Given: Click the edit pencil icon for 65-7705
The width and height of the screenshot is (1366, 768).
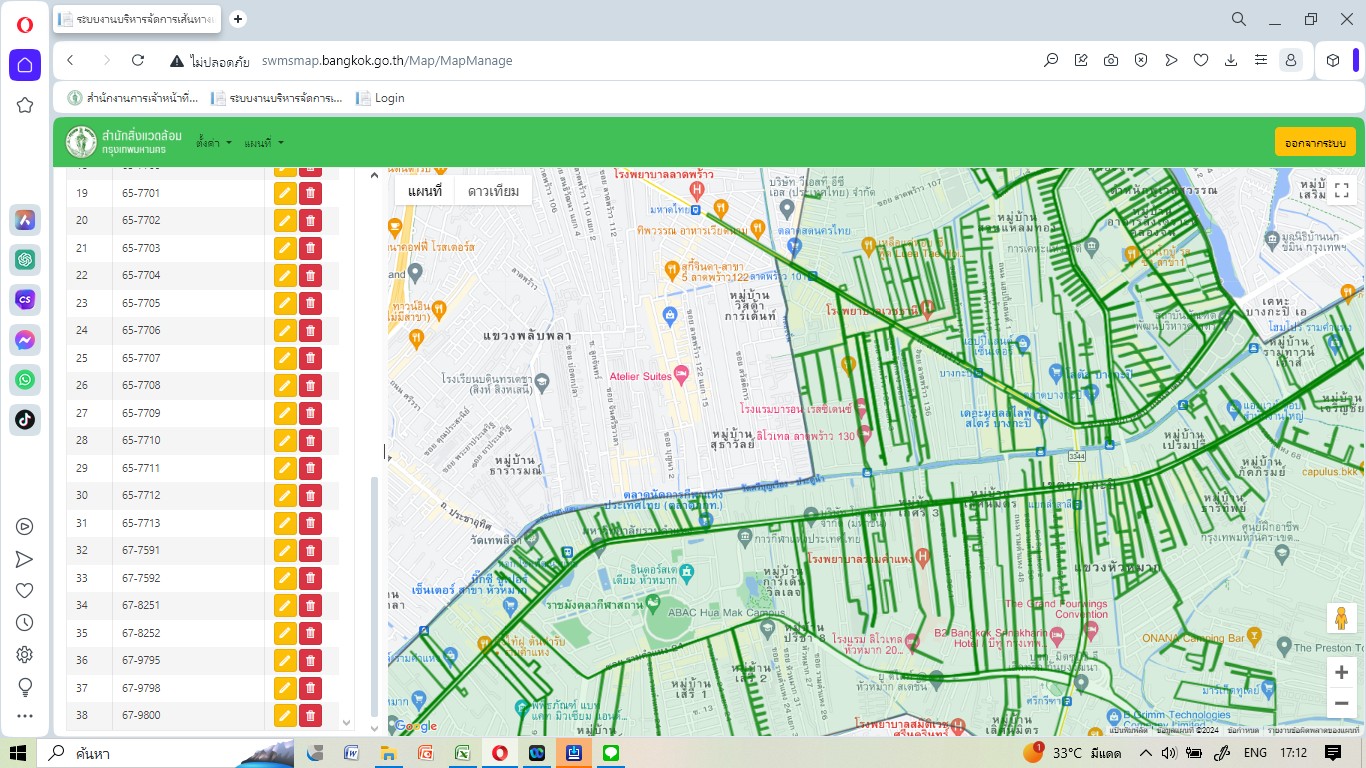Looking at the screenshot, I should click(284, 303).
